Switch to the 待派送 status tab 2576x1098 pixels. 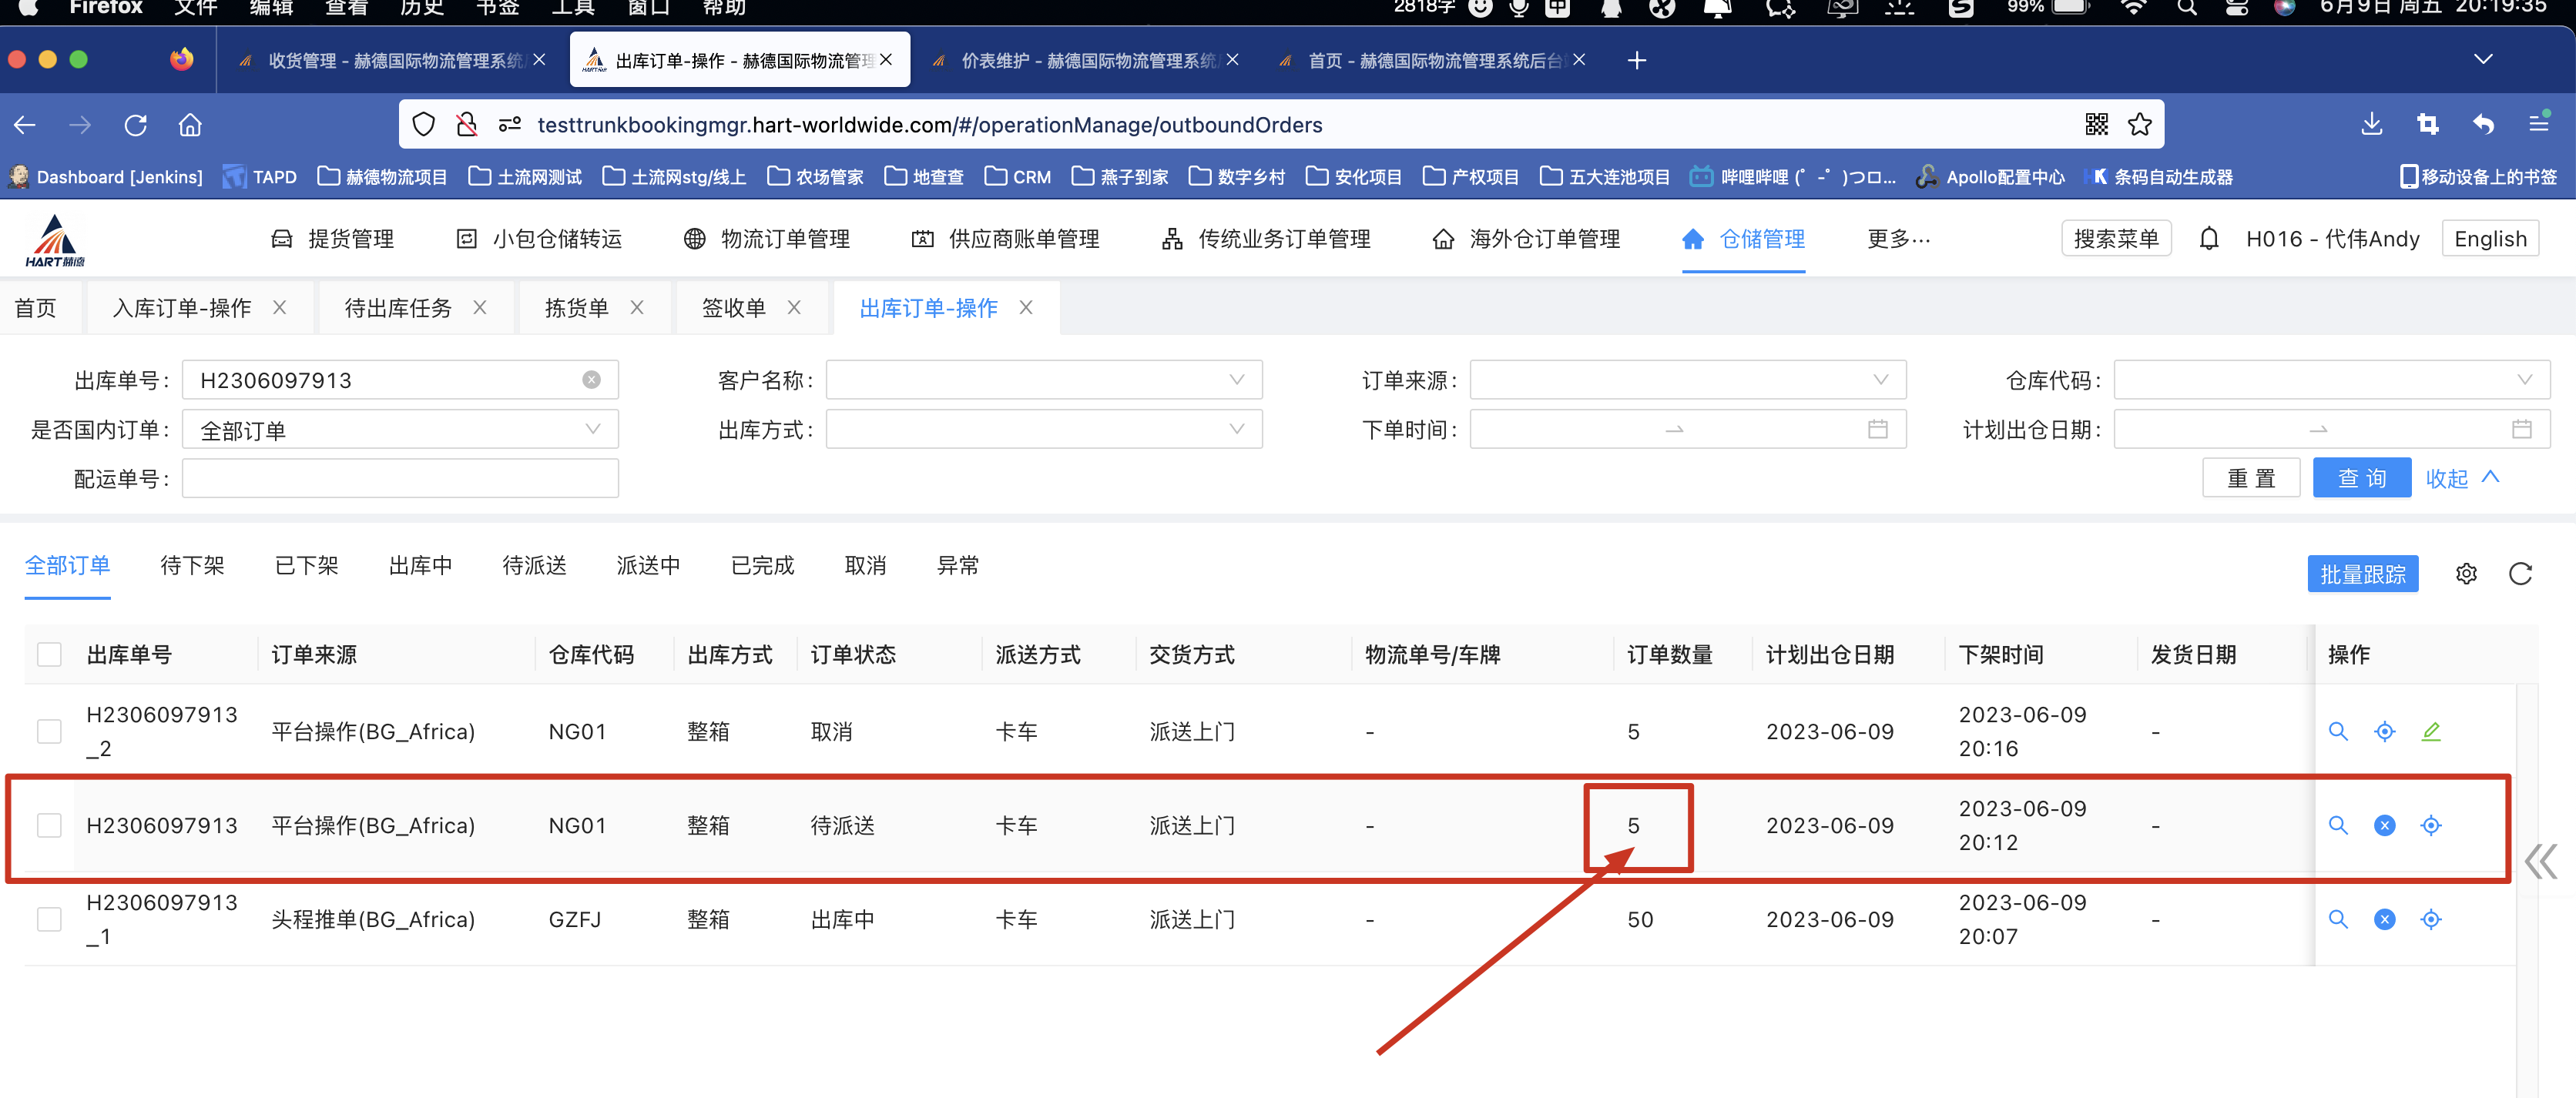click(534, 566)
